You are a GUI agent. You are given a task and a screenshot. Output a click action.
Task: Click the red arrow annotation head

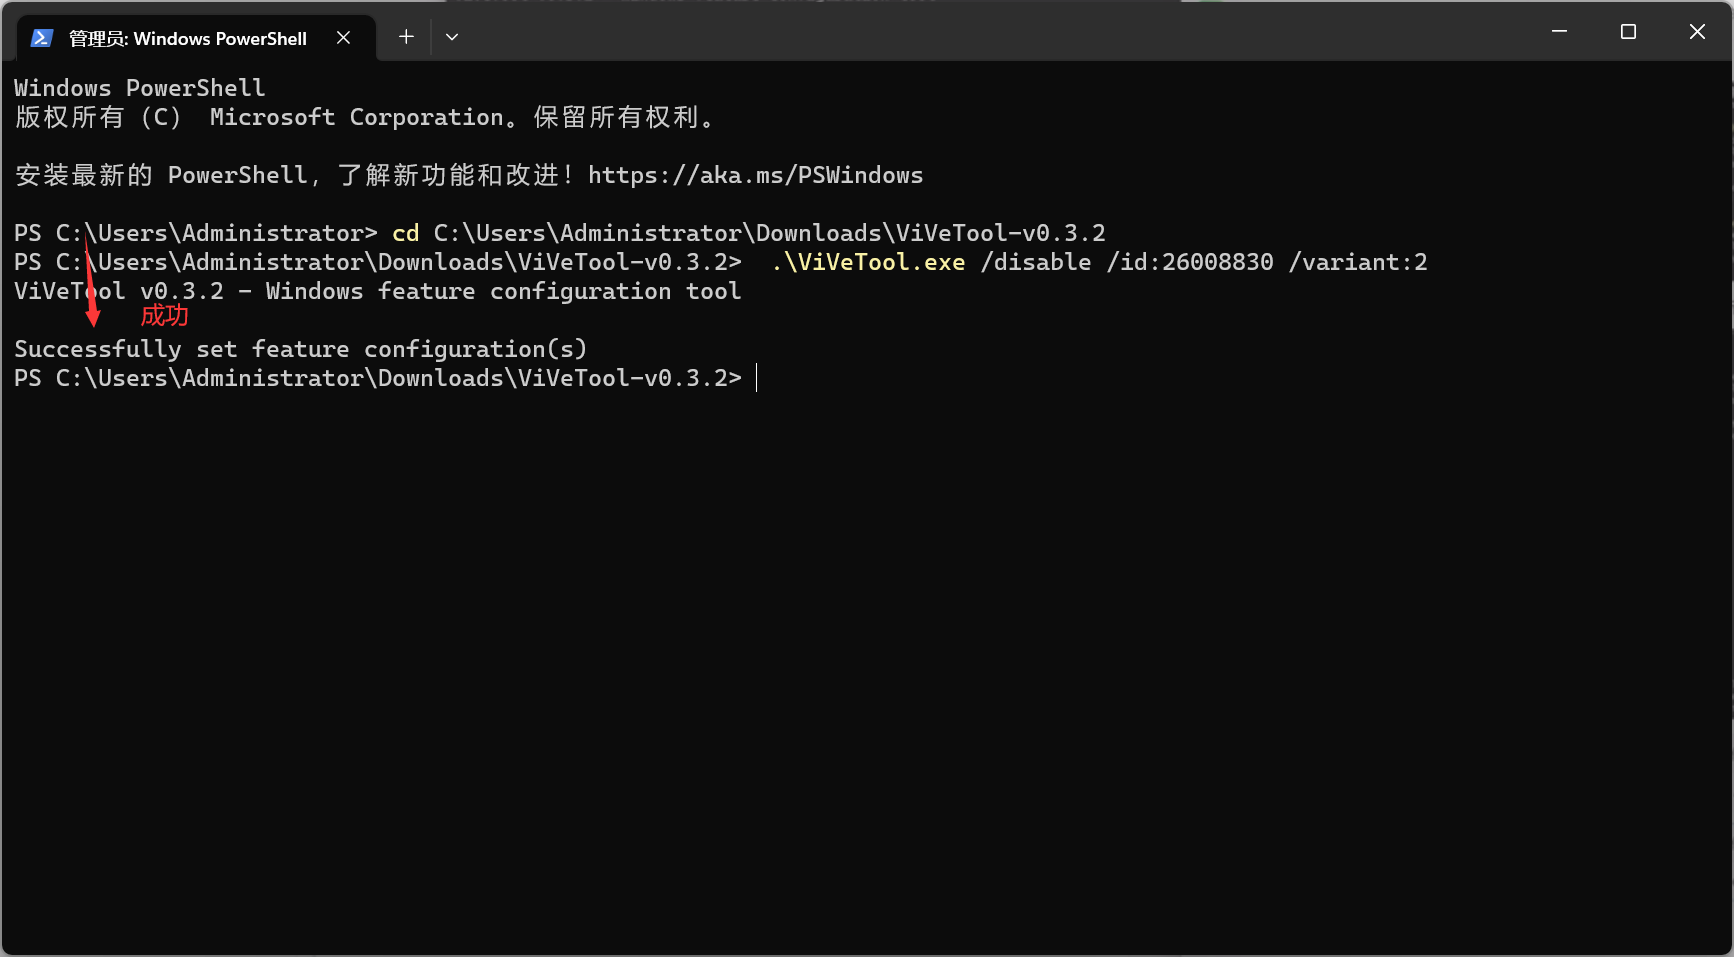tap(93, 318)
